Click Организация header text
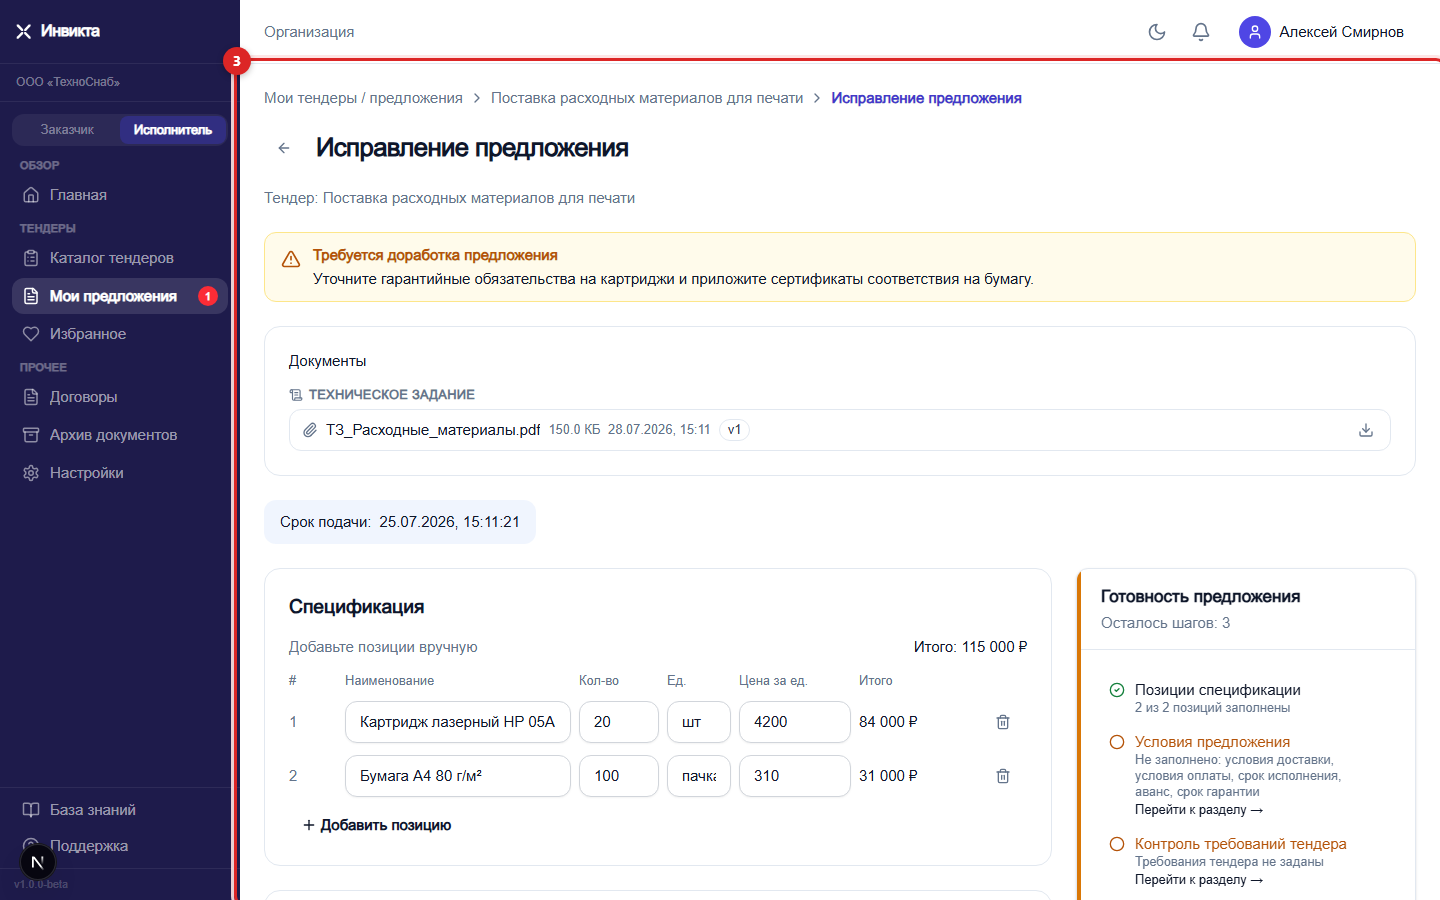 click(309, 32)
